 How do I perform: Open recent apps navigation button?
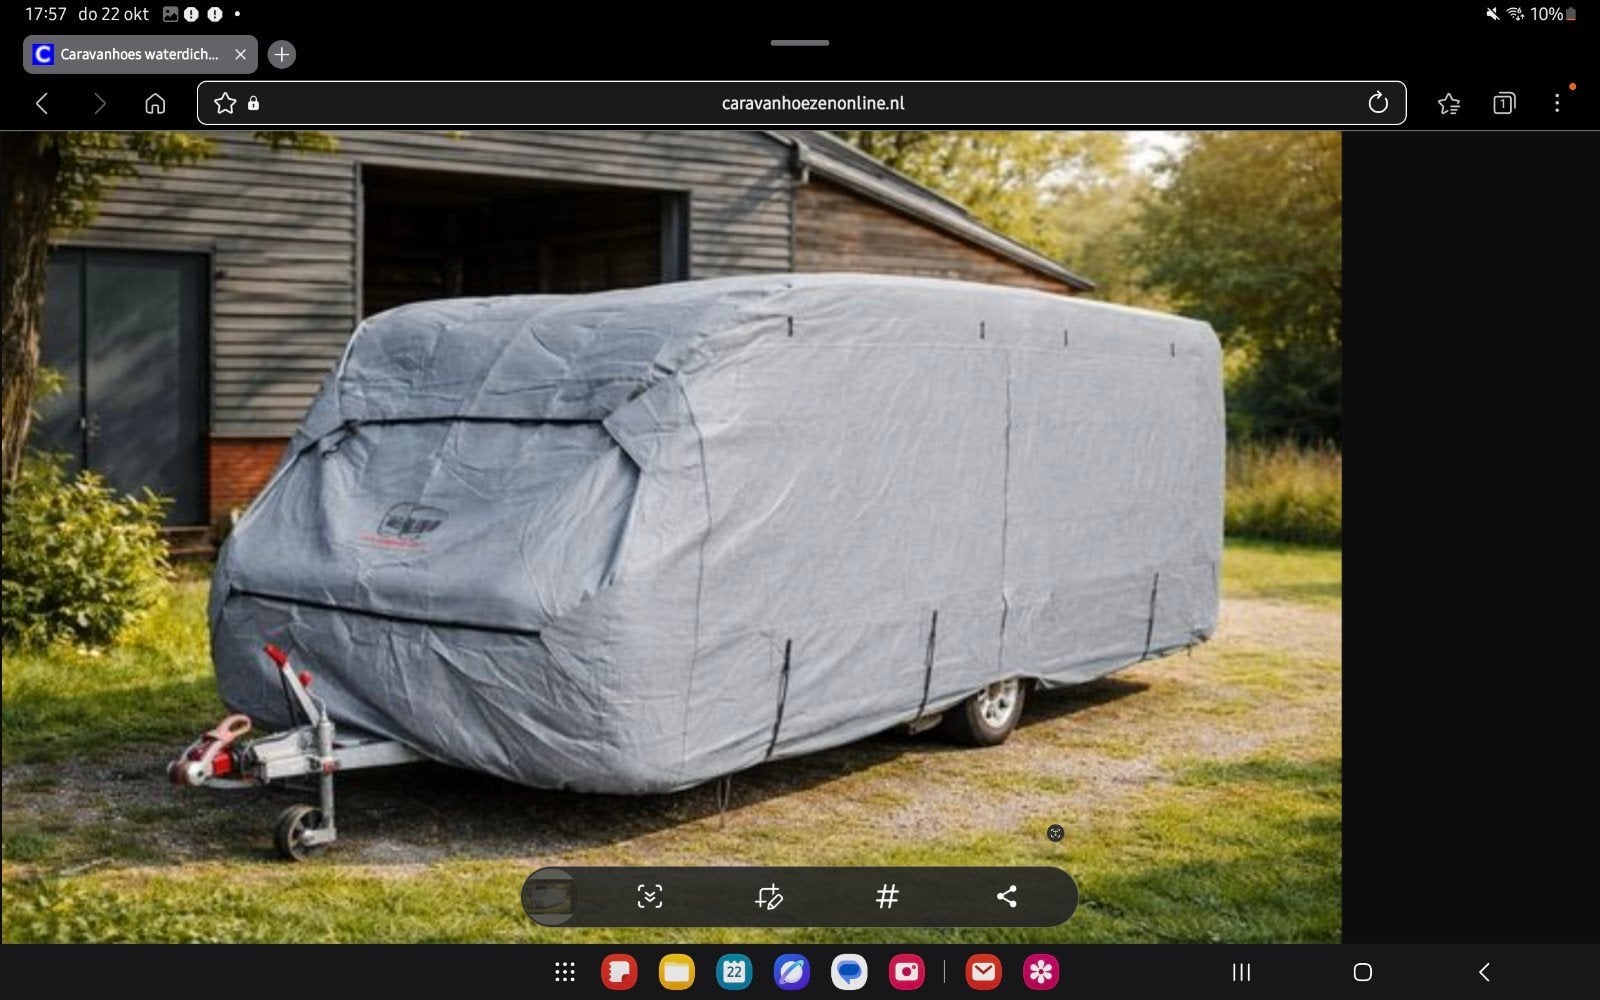click(x=1241, y=972)
